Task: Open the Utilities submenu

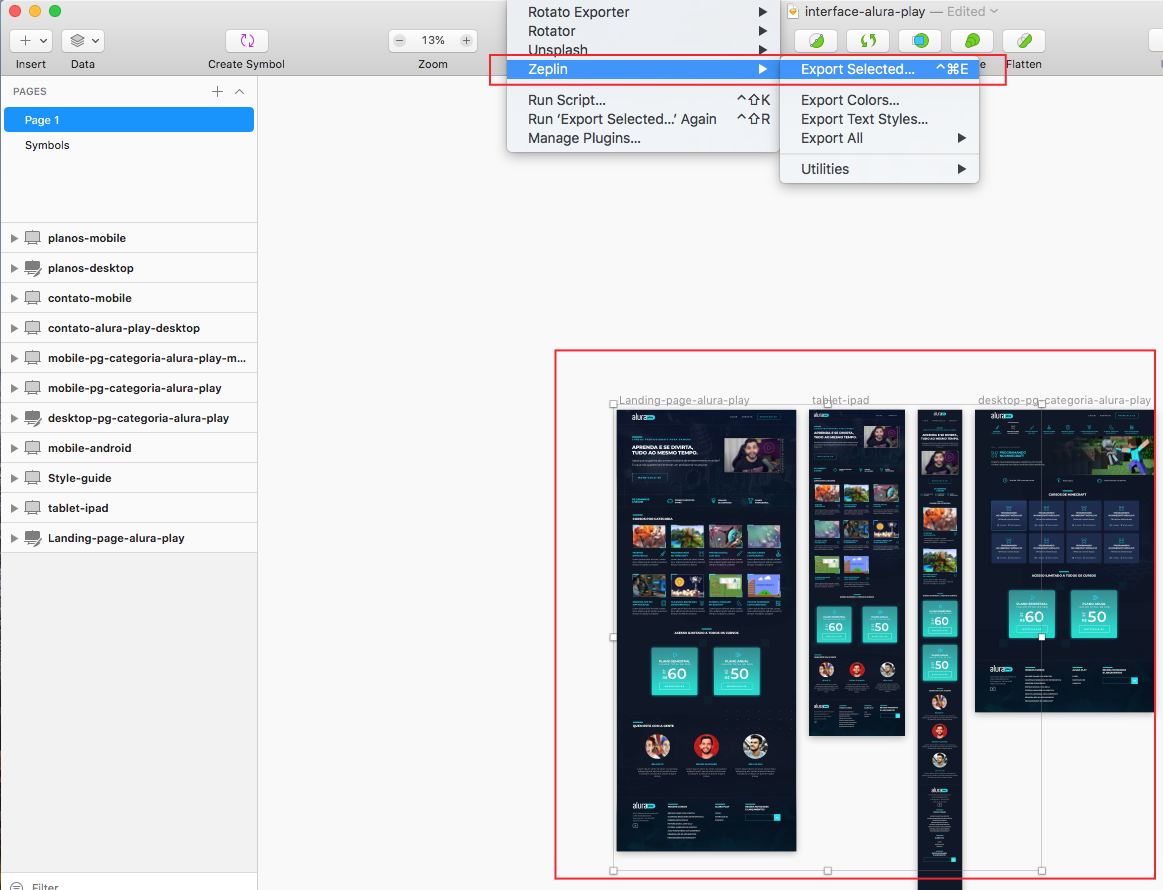Action: [880, 169]
